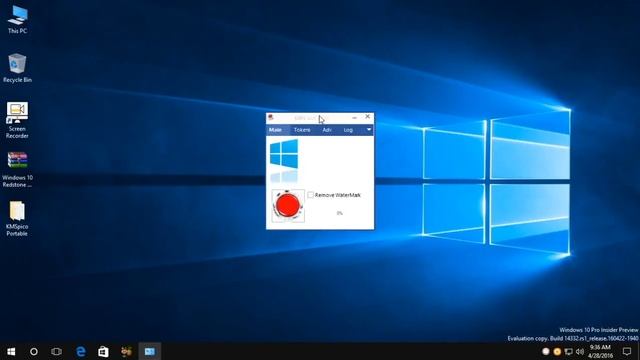Switch to the Log tab
Image resolution: width=640 pixels, height=360 pixels.
[x=348, y=130]
